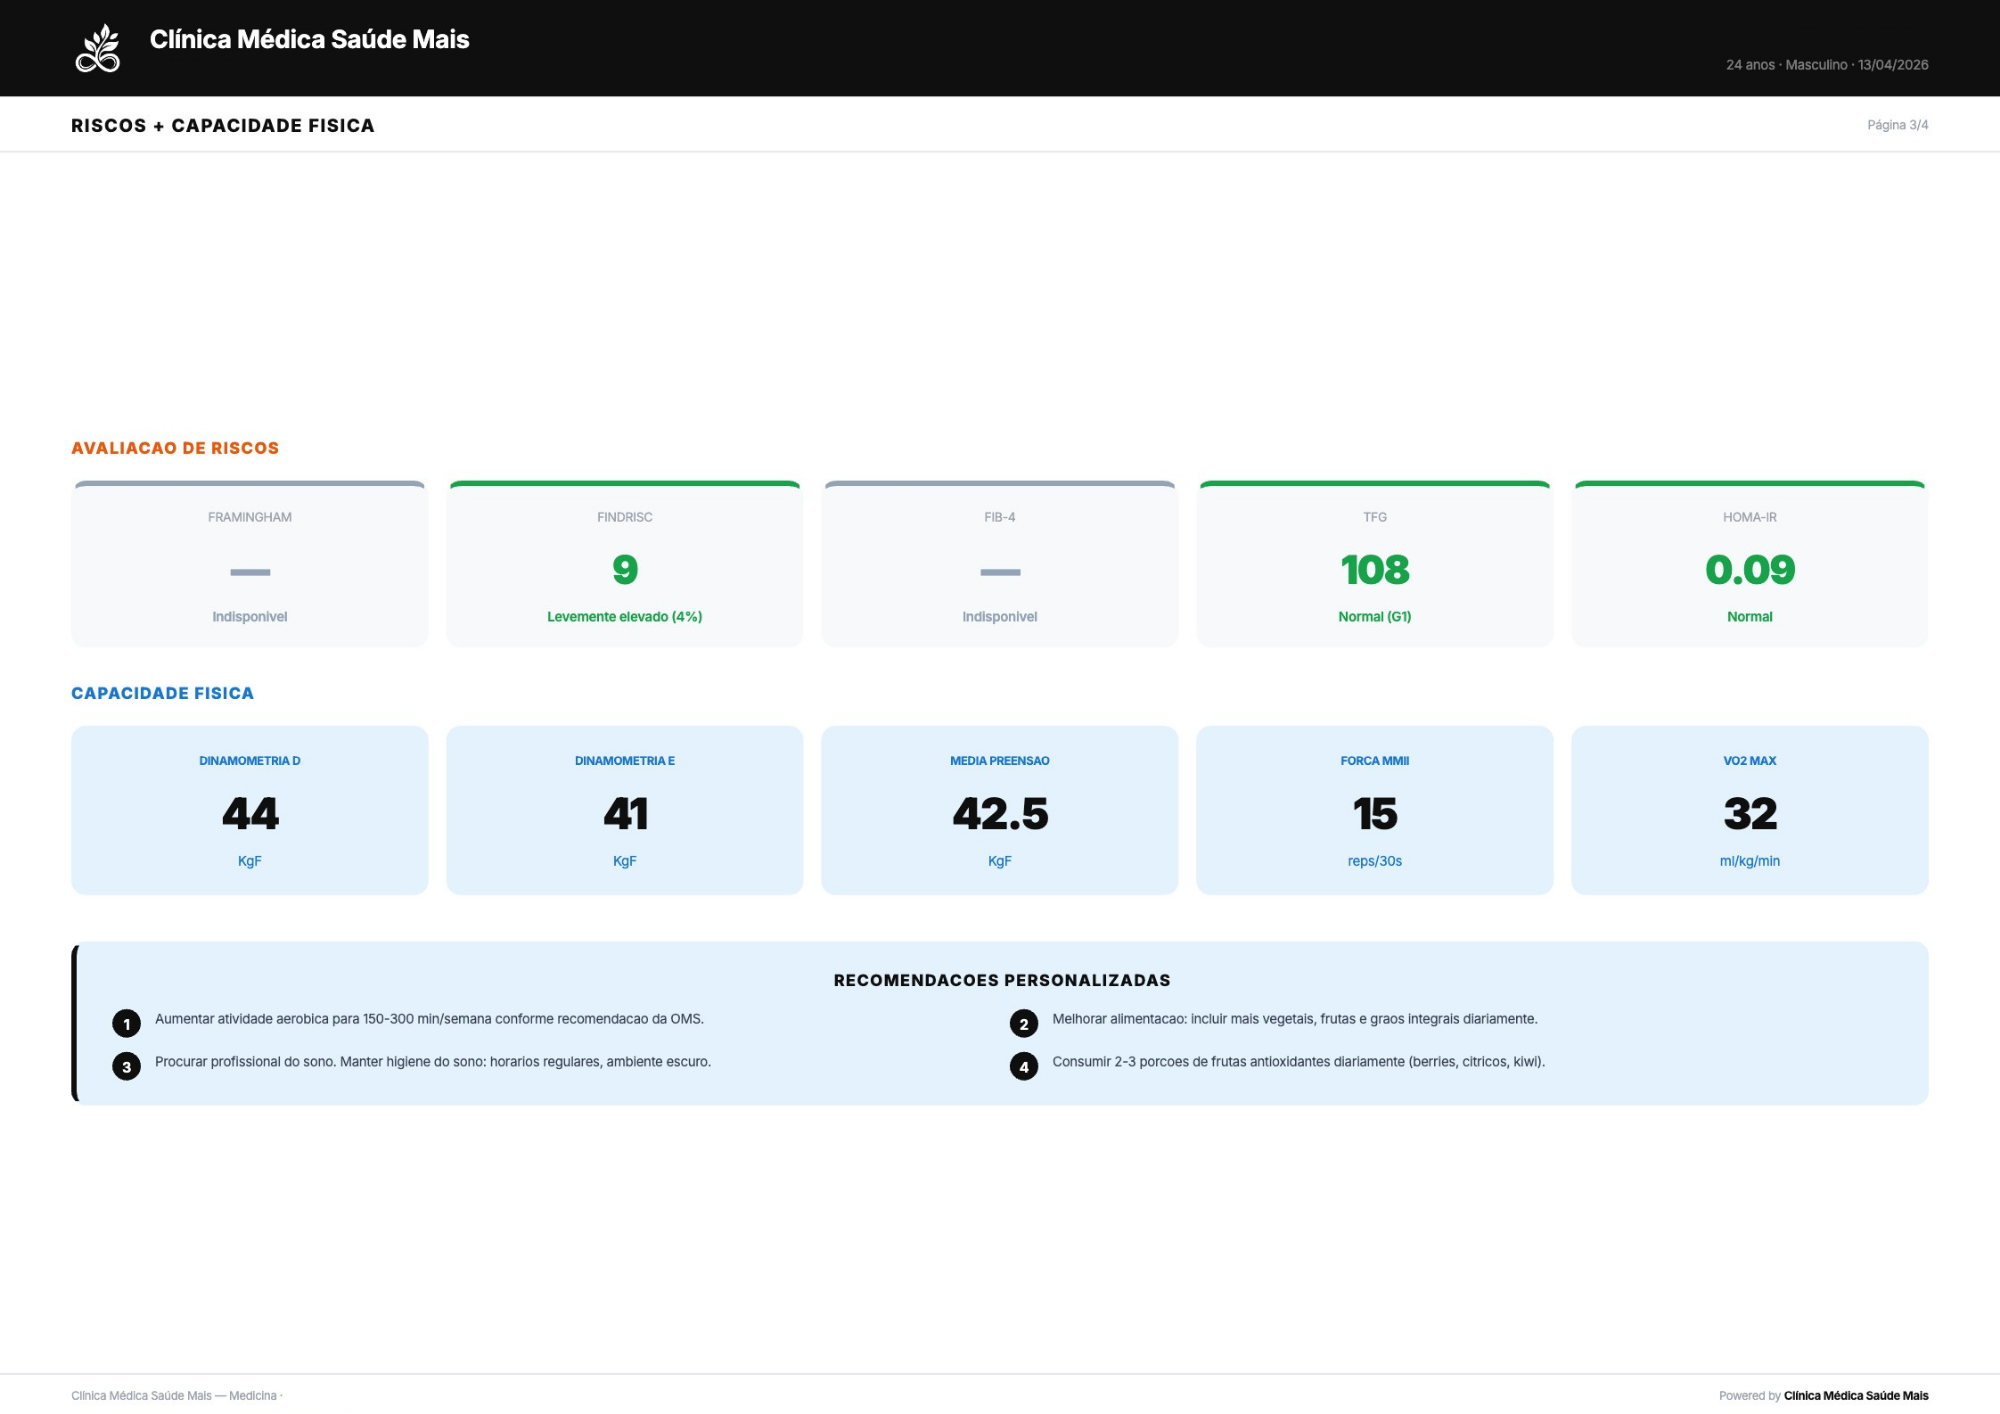Click recommendation number 2 badge
The height and width of the screenshot is (1414, 2000).
[x=1023, y=1024]
